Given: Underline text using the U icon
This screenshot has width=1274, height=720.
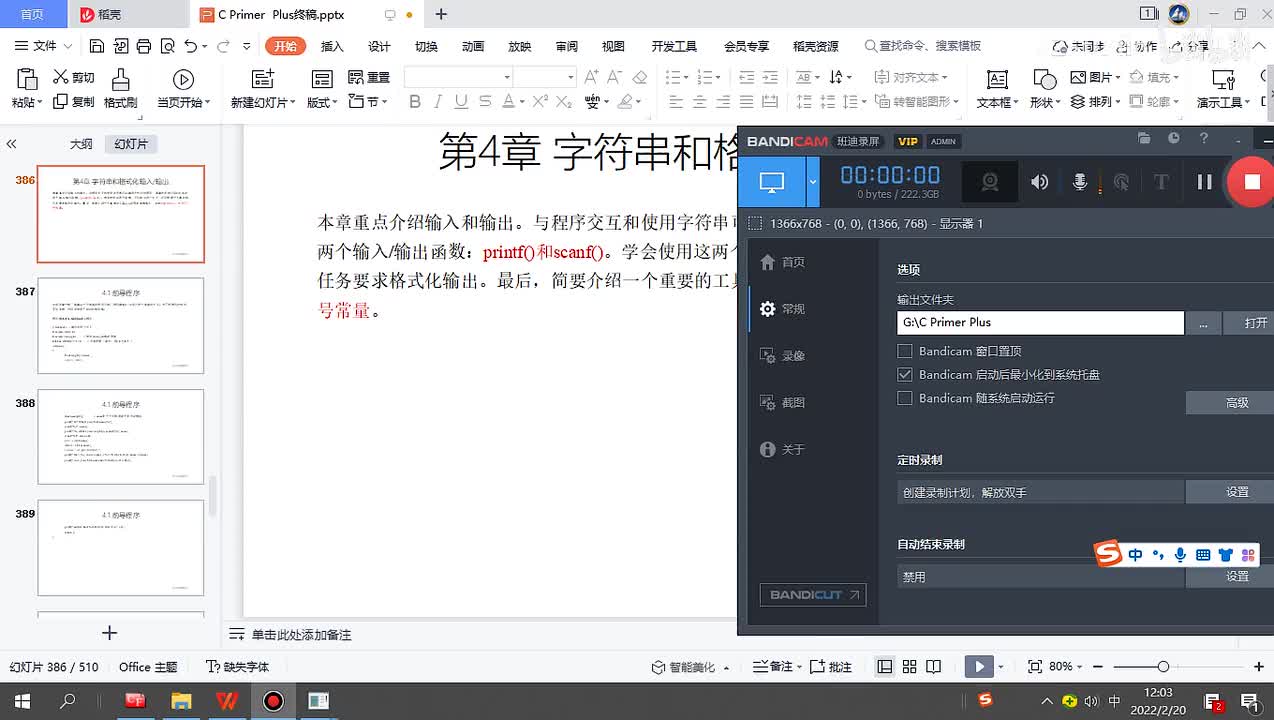Looking at the screenshot, I should click(x=461, y=101).
